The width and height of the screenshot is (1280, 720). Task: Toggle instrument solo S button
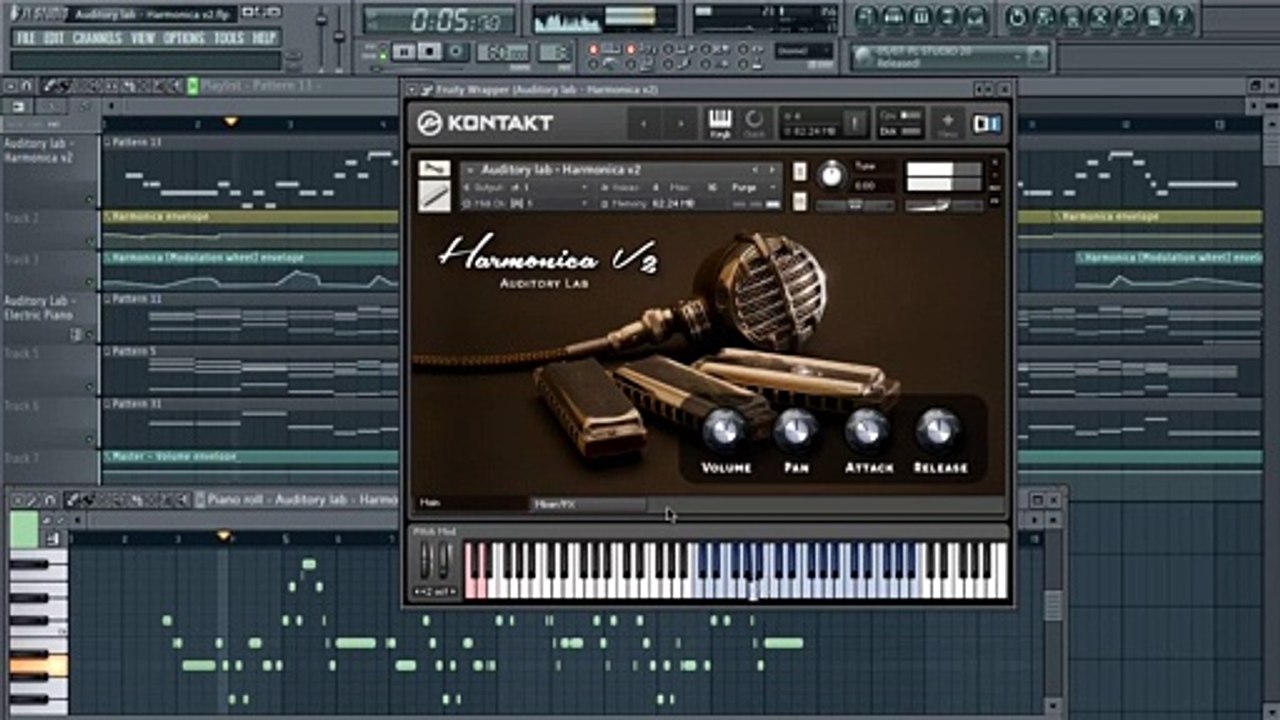[x=800, y=172]
